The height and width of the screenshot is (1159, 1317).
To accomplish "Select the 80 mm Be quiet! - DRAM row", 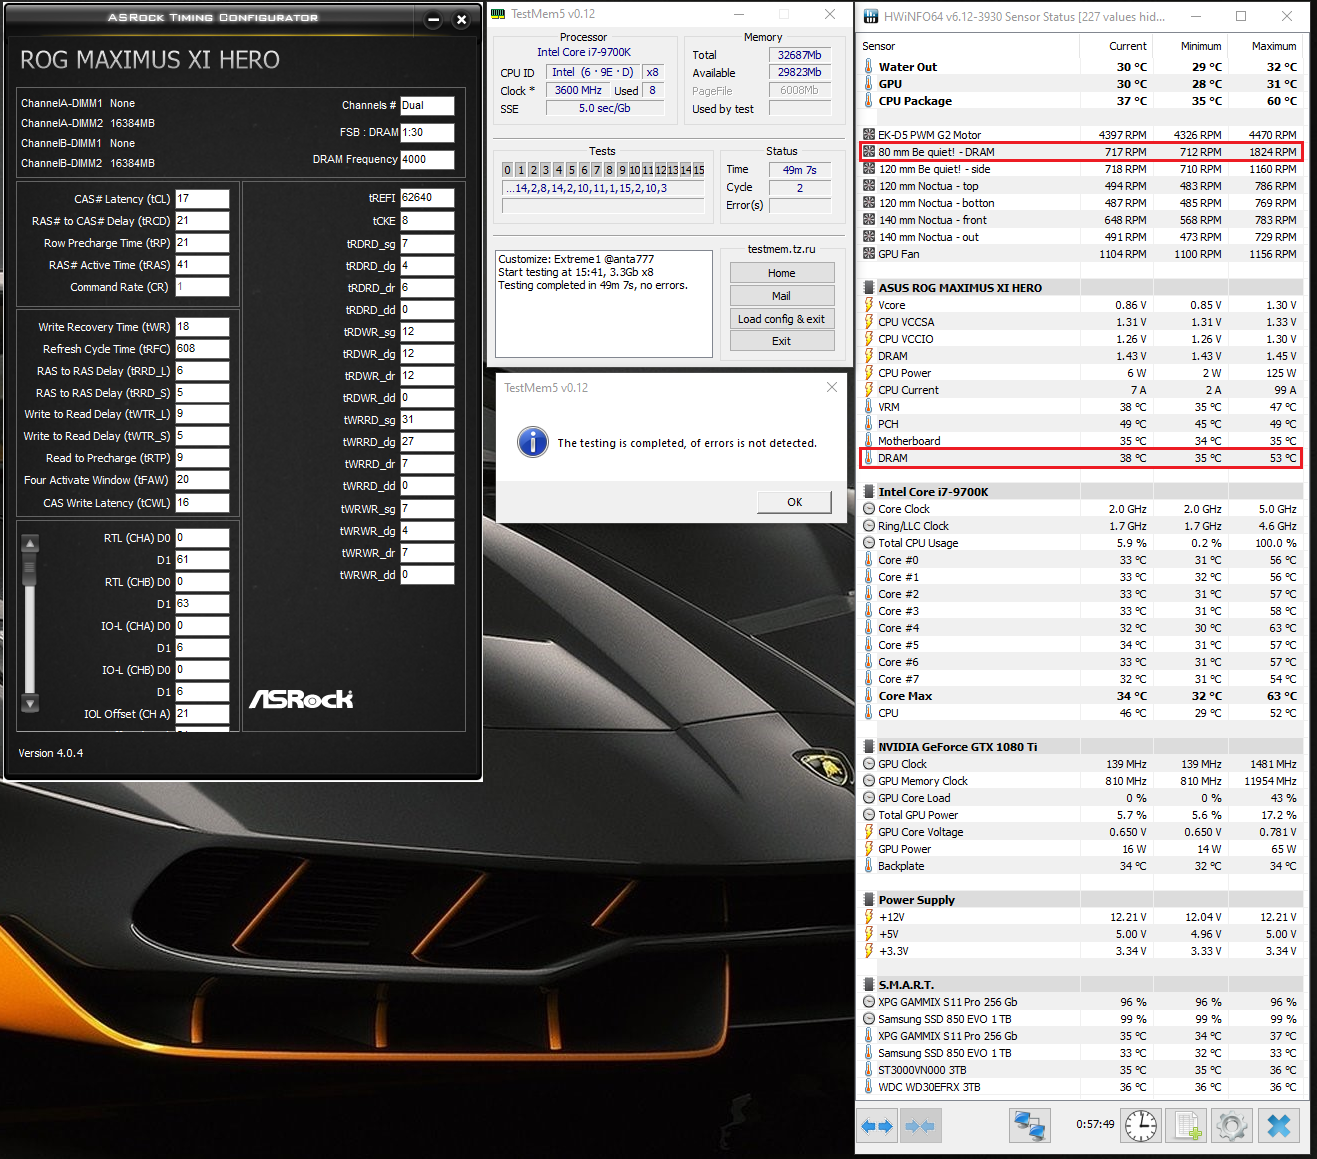I will [1080, 152].
